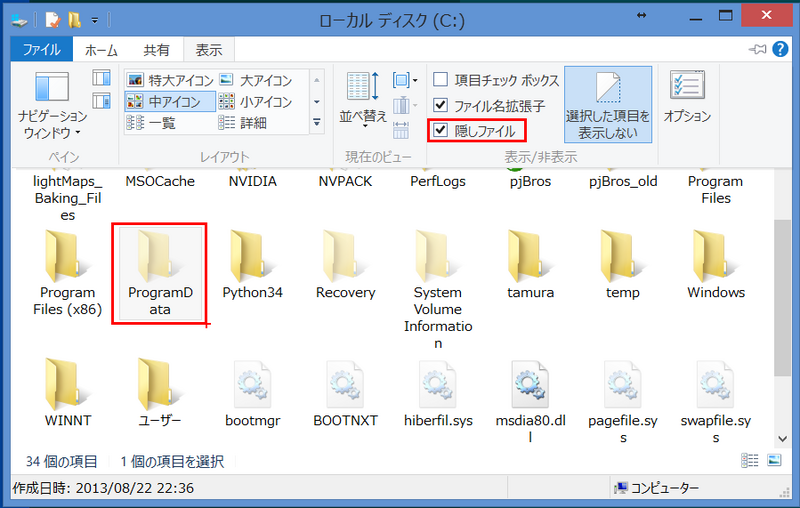The width and height of the screenshot is (800, 508).
Task: Expand the layout gallery more arrow
Action: point(317,122)
